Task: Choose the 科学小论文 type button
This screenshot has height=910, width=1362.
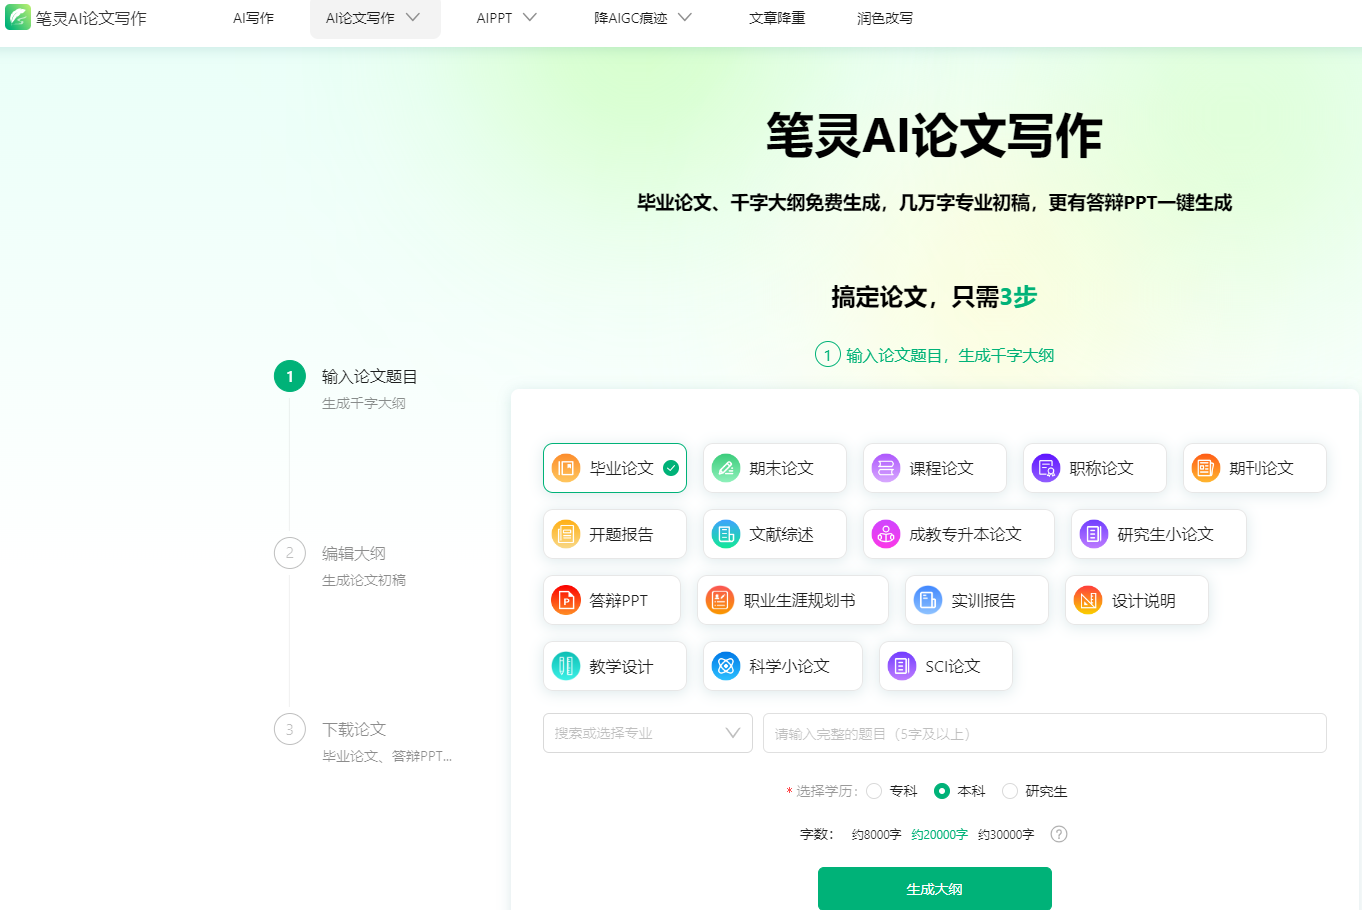Action: [783, 666]
